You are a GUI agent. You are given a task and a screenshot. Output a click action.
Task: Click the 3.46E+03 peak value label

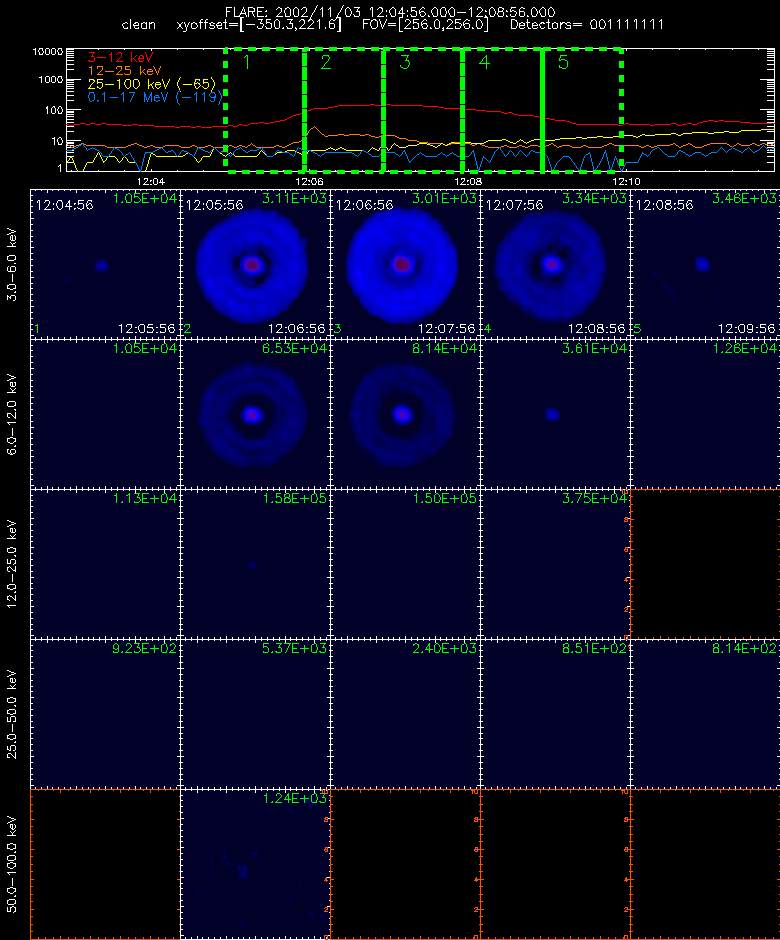coord(744,198)
